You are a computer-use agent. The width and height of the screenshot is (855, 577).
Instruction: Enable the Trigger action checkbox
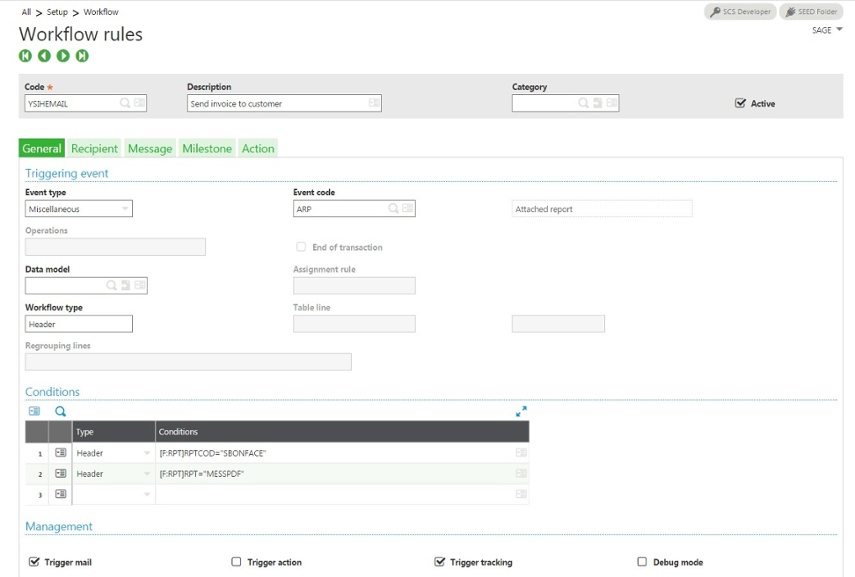tap(236, 561)
